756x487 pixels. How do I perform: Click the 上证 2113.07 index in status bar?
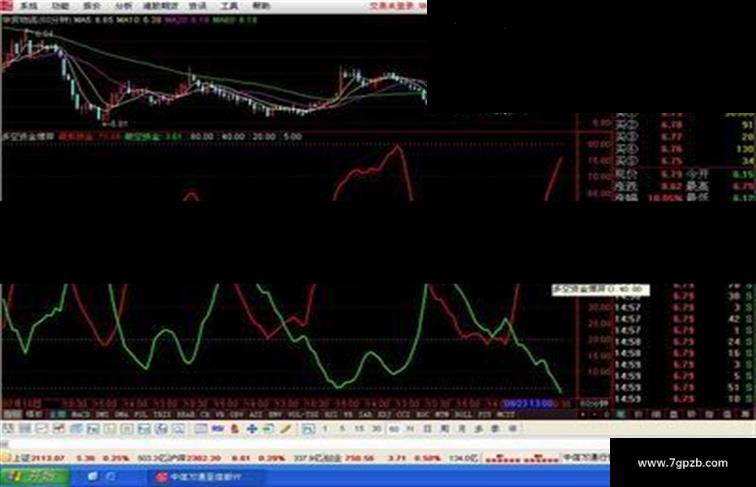click(x=38, y=458)
